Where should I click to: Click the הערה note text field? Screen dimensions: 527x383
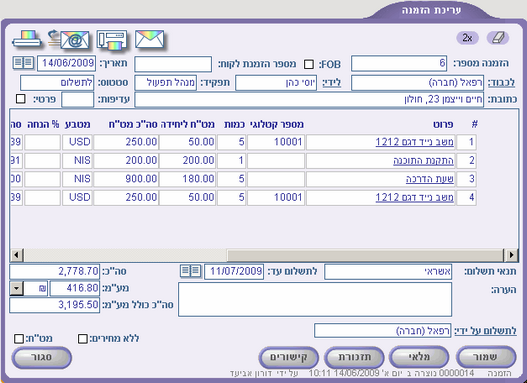315,299
